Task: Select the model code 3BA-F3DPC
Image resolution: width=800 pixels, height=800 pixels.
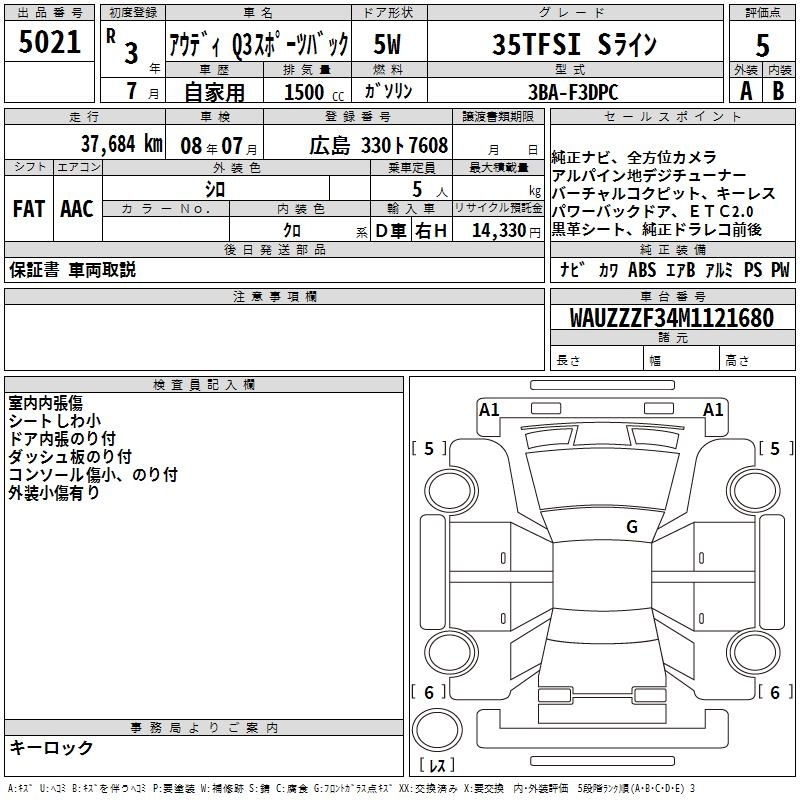Action: pos(573,92)
